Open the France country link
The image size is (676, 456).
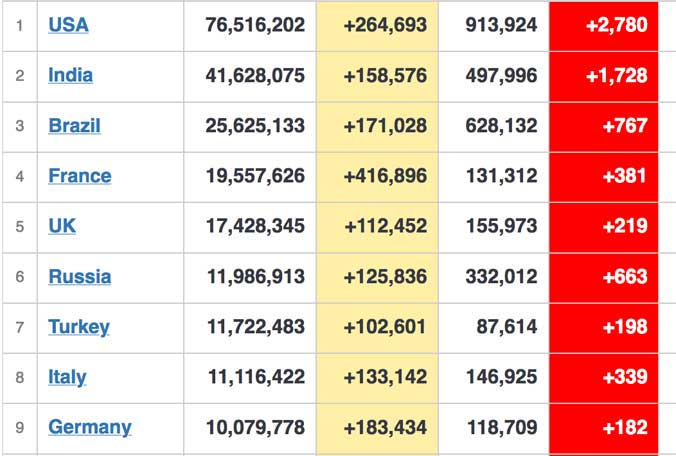(80, 176)
